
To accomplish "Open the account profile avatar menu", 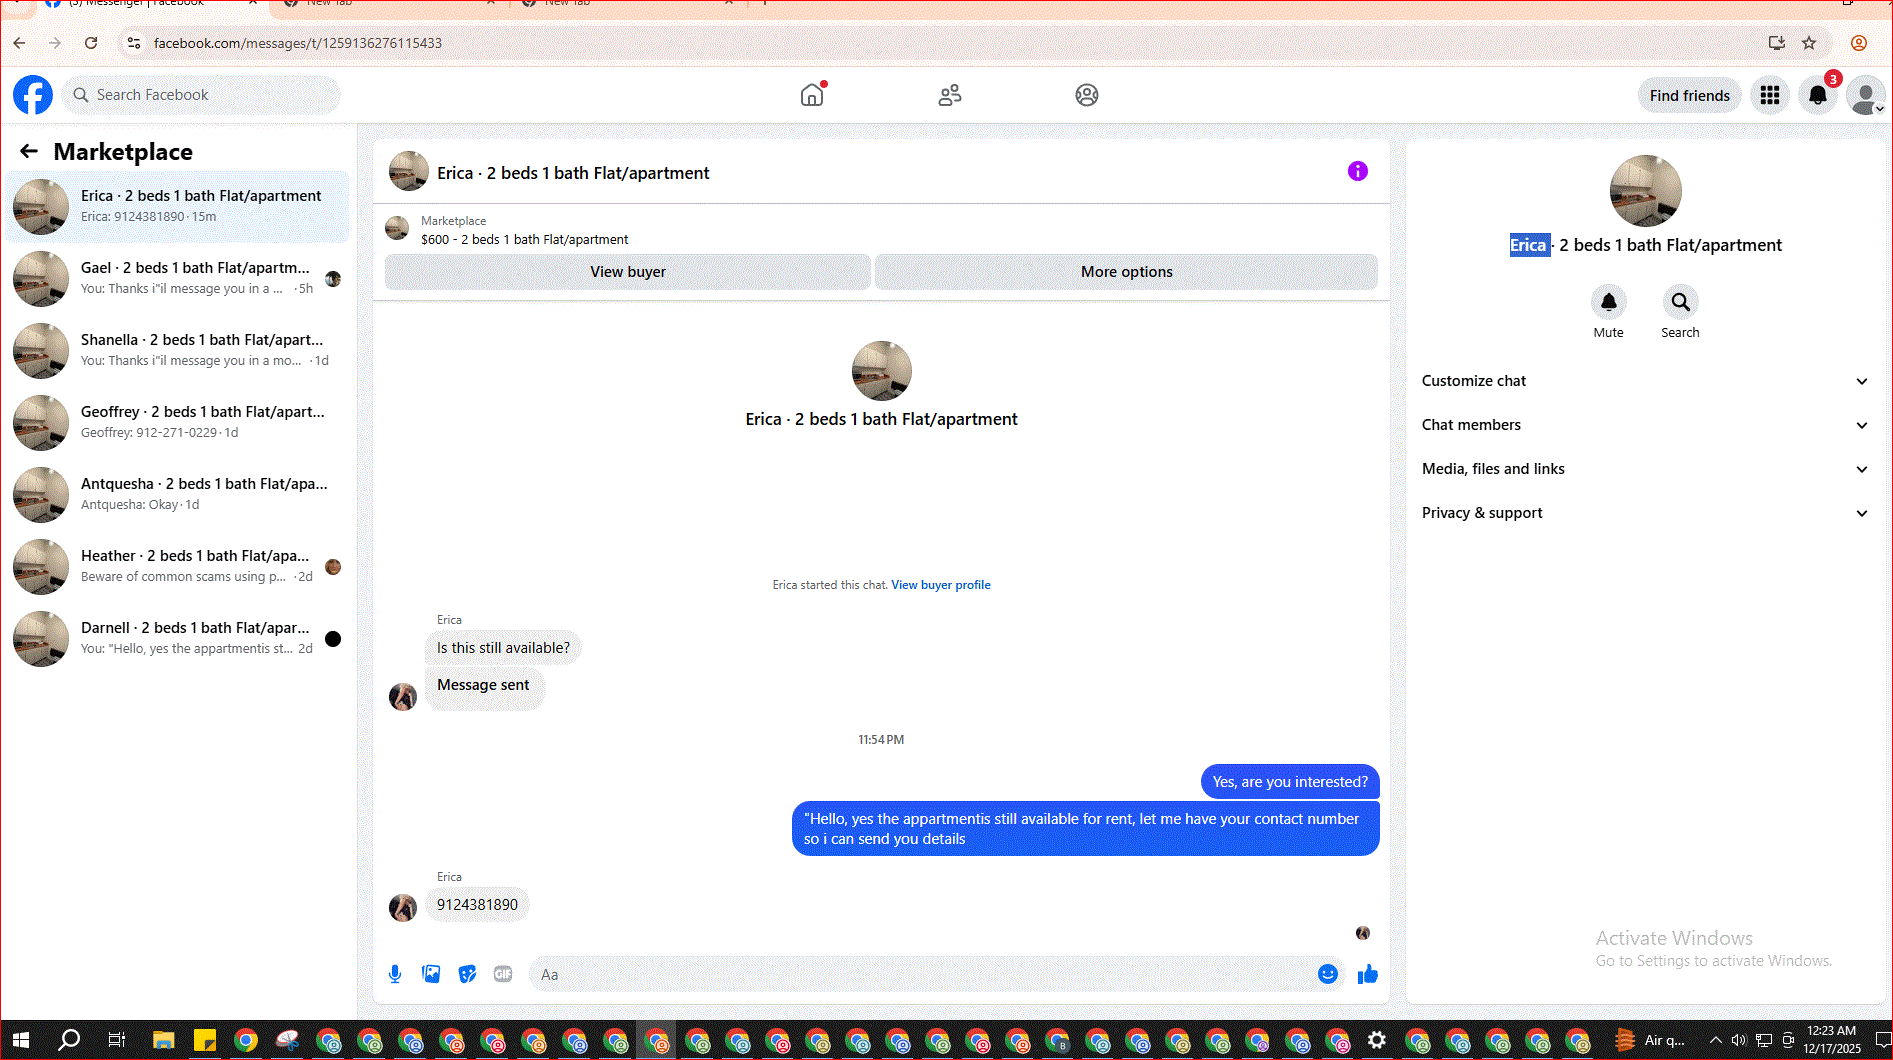I will click(x=1865, y=95).
